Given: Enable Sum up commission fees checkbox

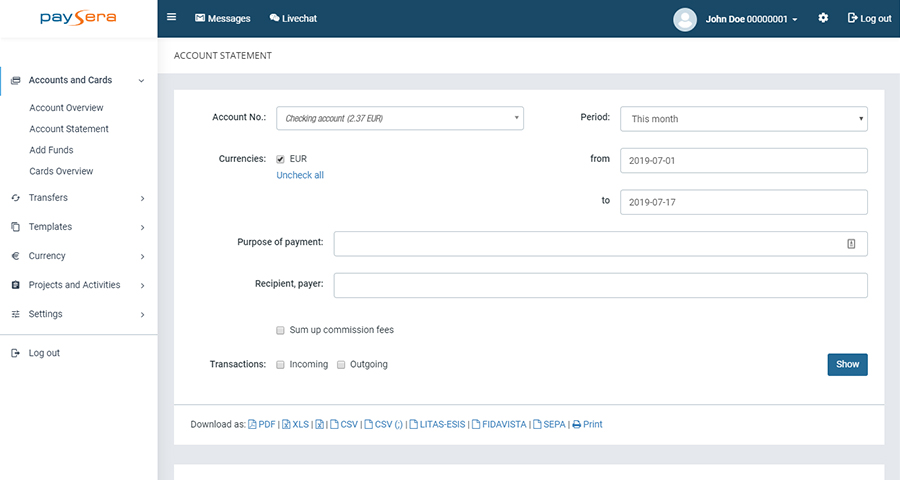Looking at the screenshot, I should pos(281,330).
